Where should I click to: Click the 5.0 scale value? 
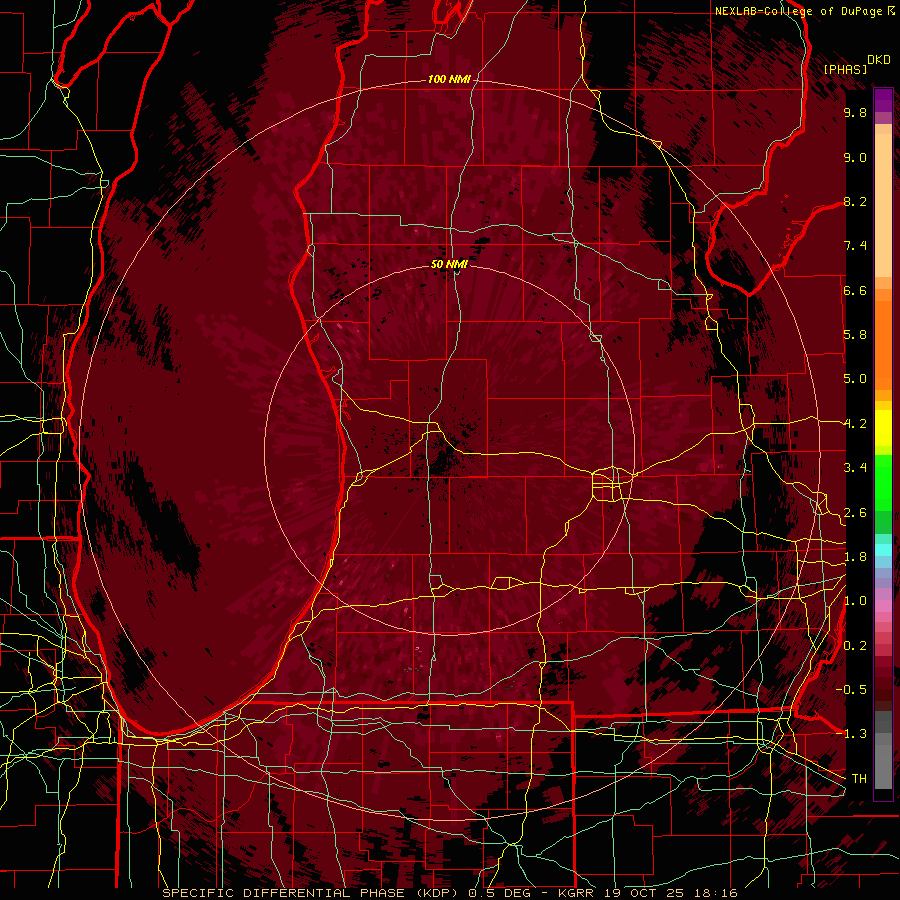(x=855, y=379)
